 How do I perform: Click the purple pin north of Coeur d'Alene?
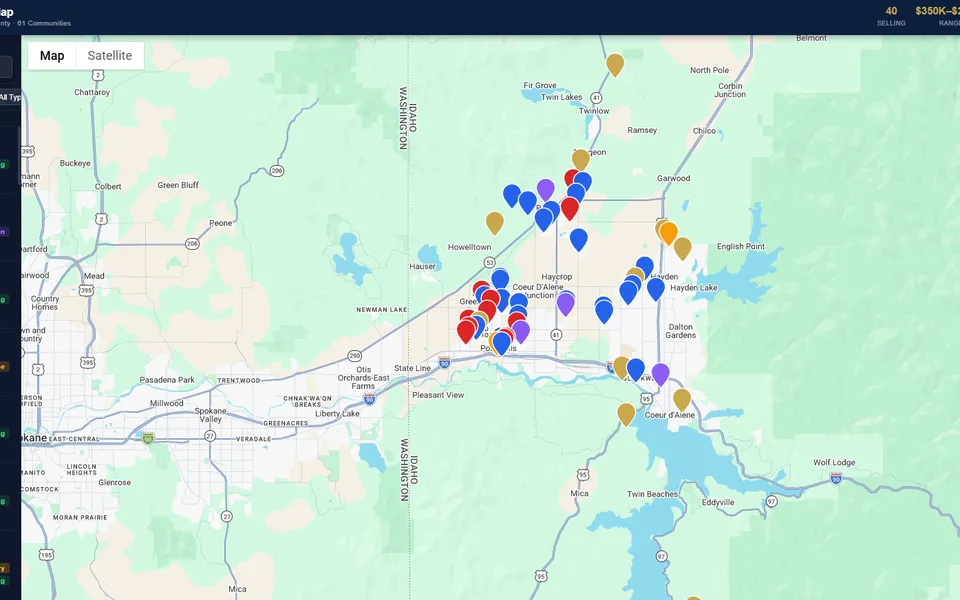click(x=660, y=374)
